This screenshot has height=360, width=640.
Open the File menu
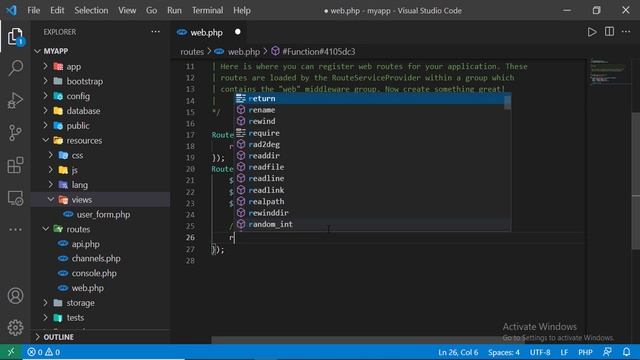33,10
